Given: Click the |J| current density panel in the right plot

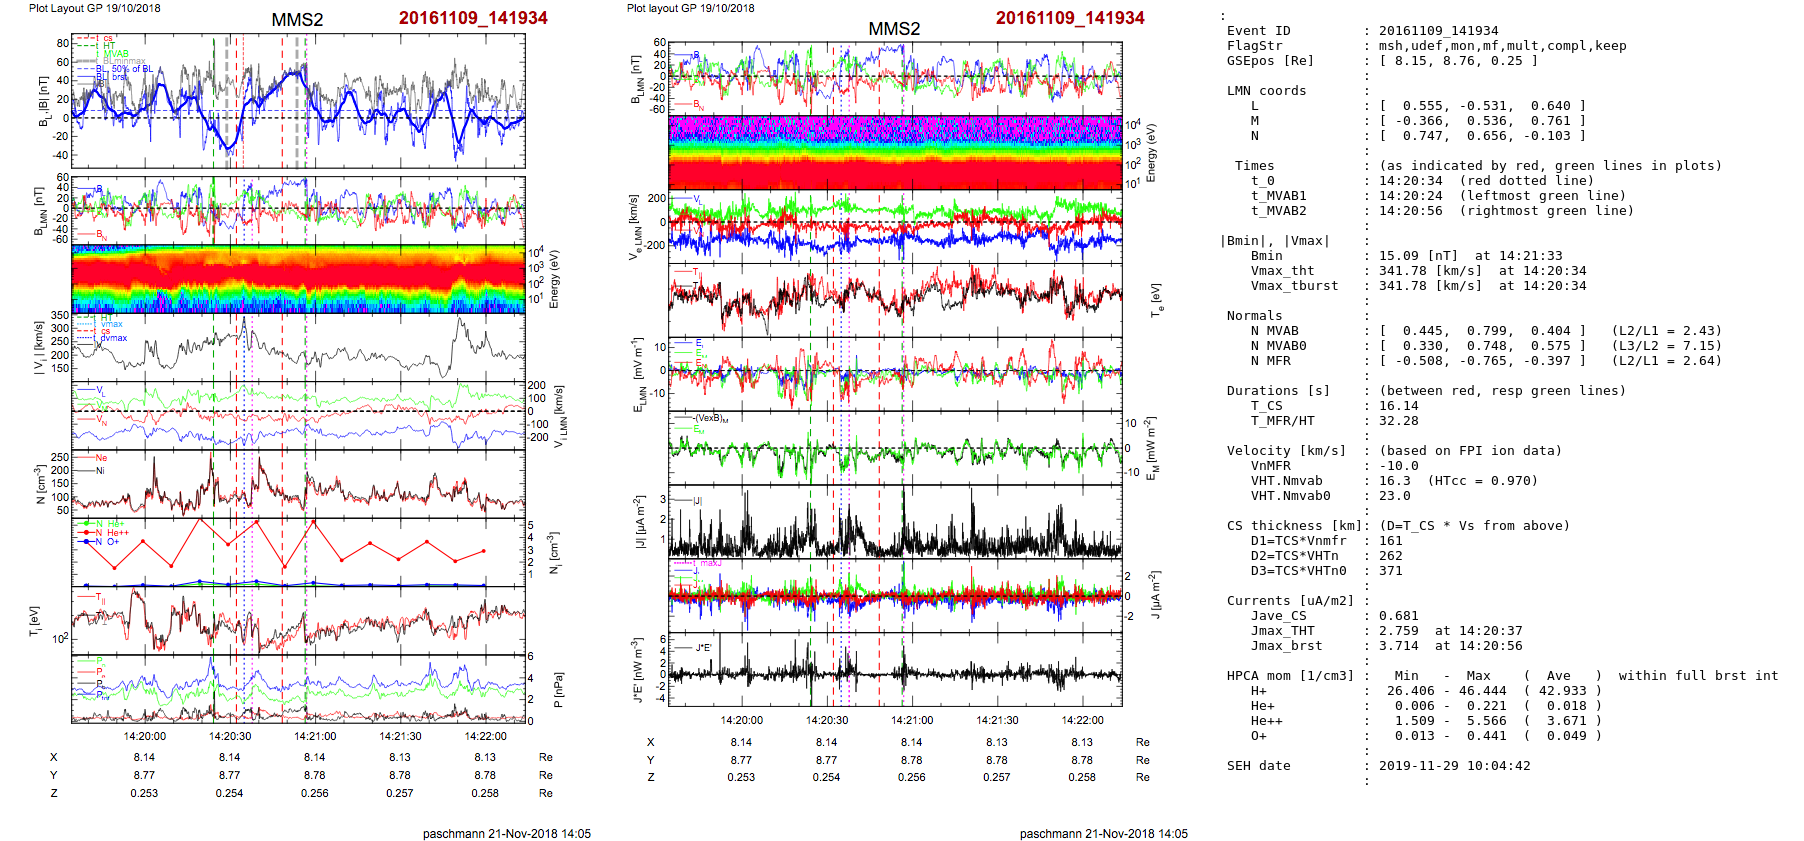Looking at the screenshot, I should point(895,521).
